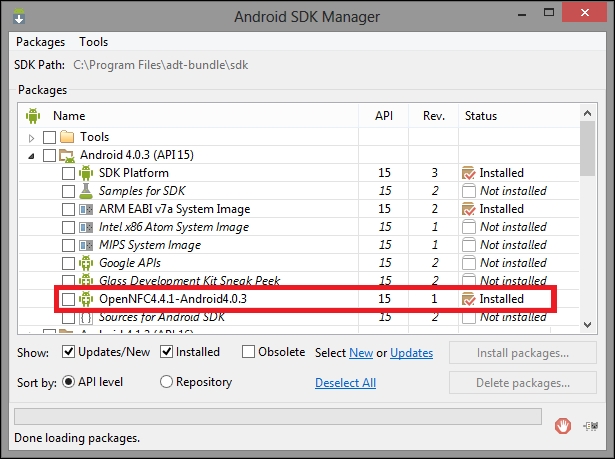Click OpenNFC installed status icon

point(469,299)
